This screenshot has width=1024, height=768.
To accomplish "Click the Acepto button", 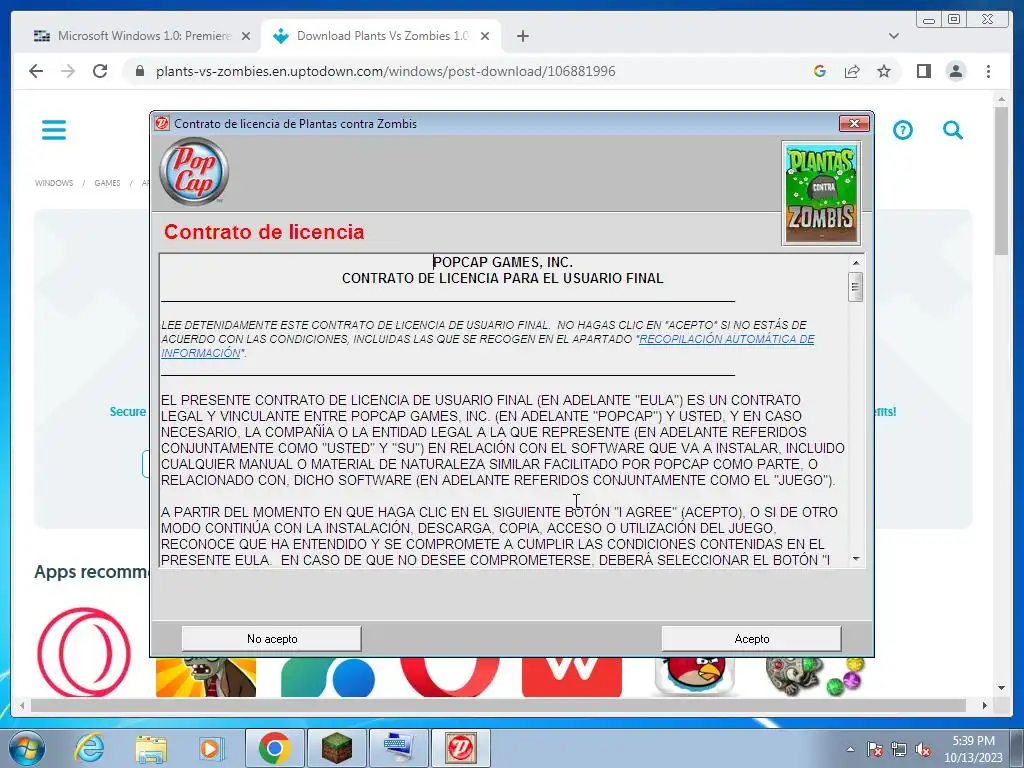I will [751, 639].
